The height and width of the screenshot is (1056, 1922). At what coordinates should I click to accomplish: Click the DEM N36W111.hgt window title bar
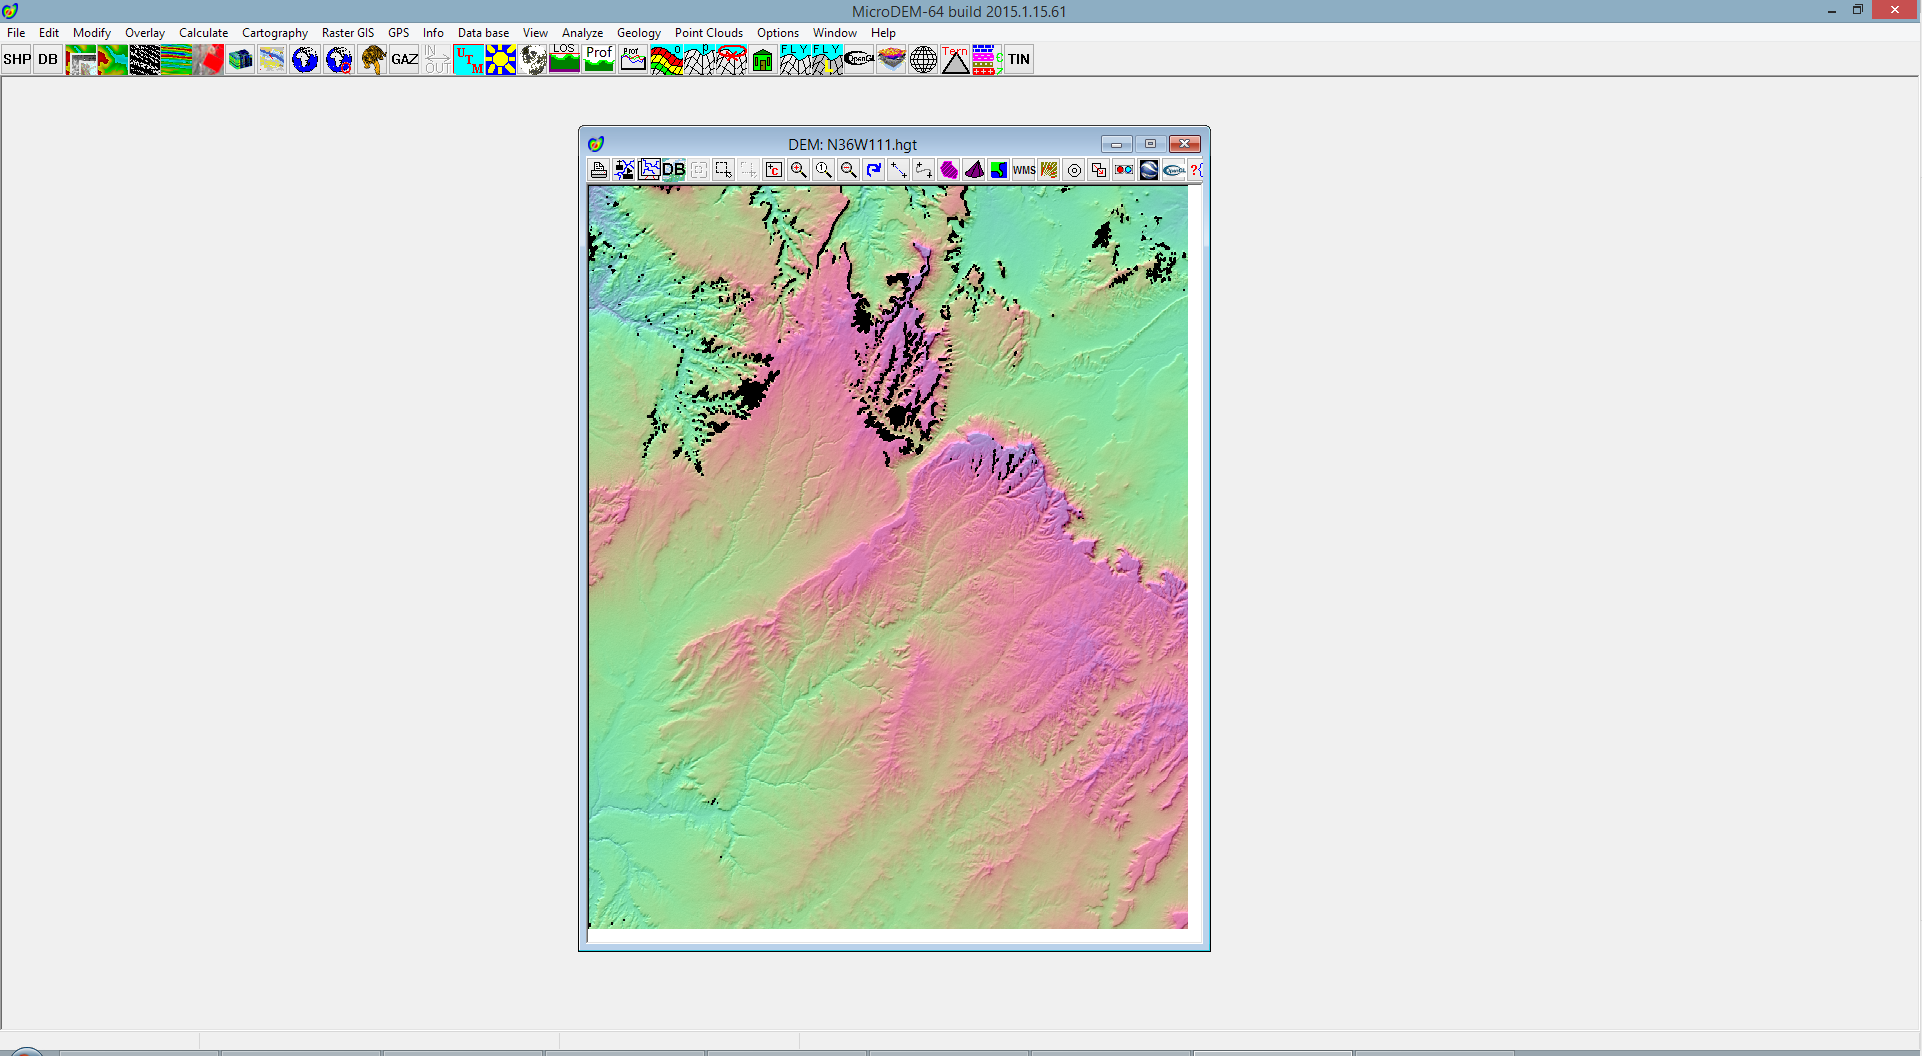coord(852,144)
